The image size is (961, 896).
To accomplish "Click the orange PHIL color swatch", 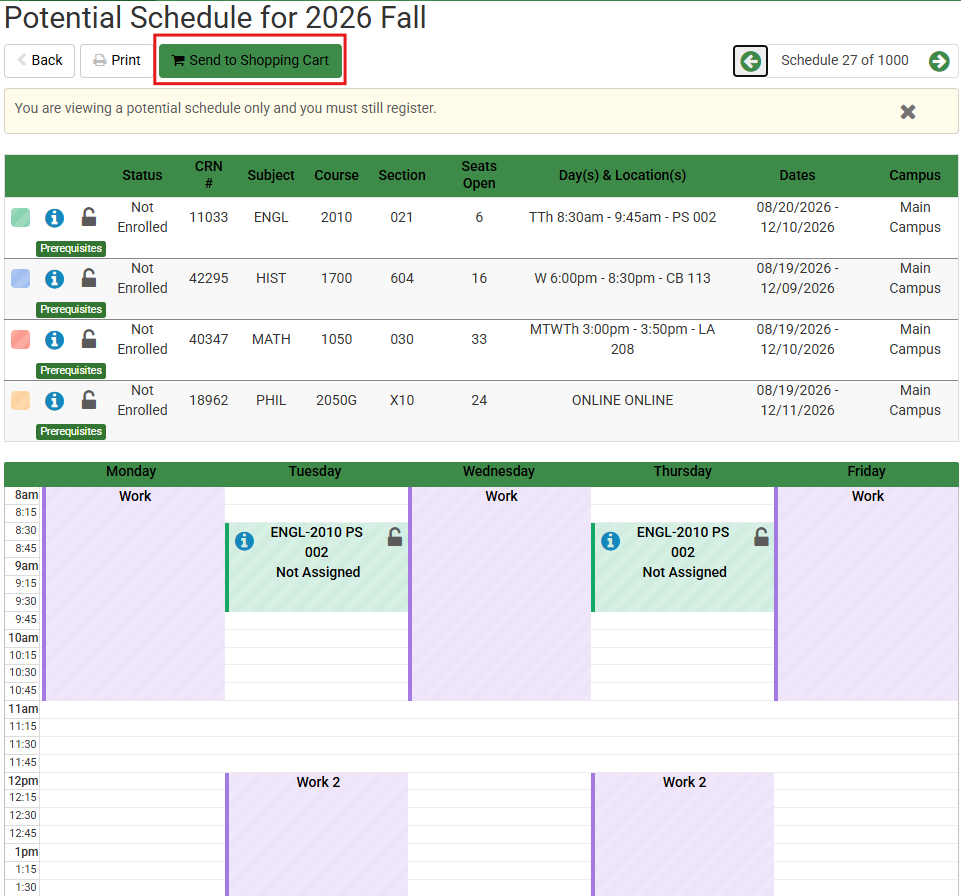I will tap(21, 400).
